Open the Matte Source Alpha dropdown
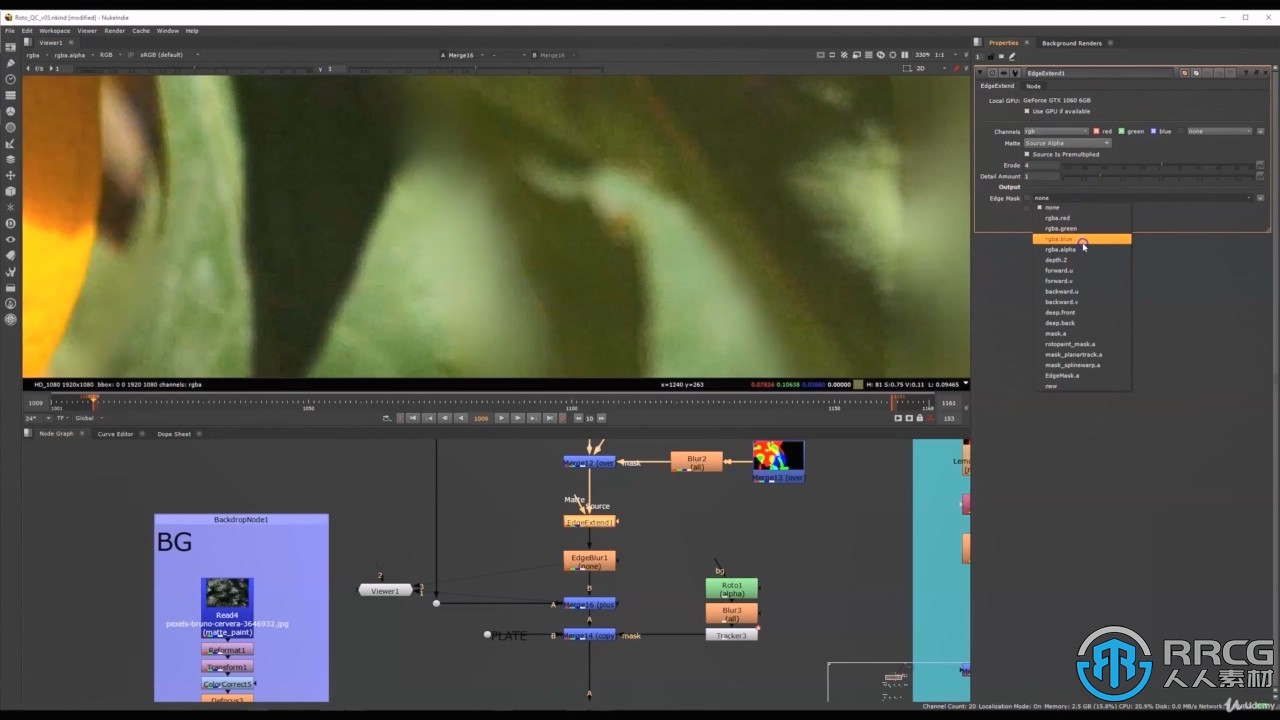The height and width of the screenshot is (720, 1280). tap(1067, 143)
